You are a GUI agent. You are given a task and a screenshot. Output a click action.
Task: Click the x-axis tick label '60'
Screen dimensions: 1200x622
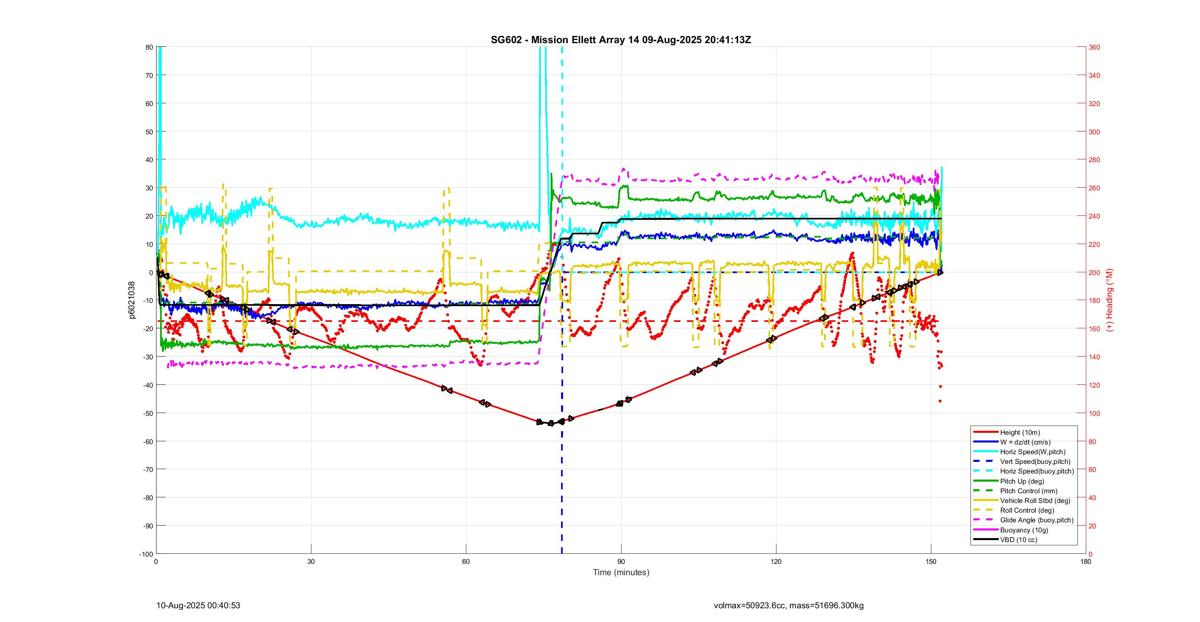click(x=466, y=561)
